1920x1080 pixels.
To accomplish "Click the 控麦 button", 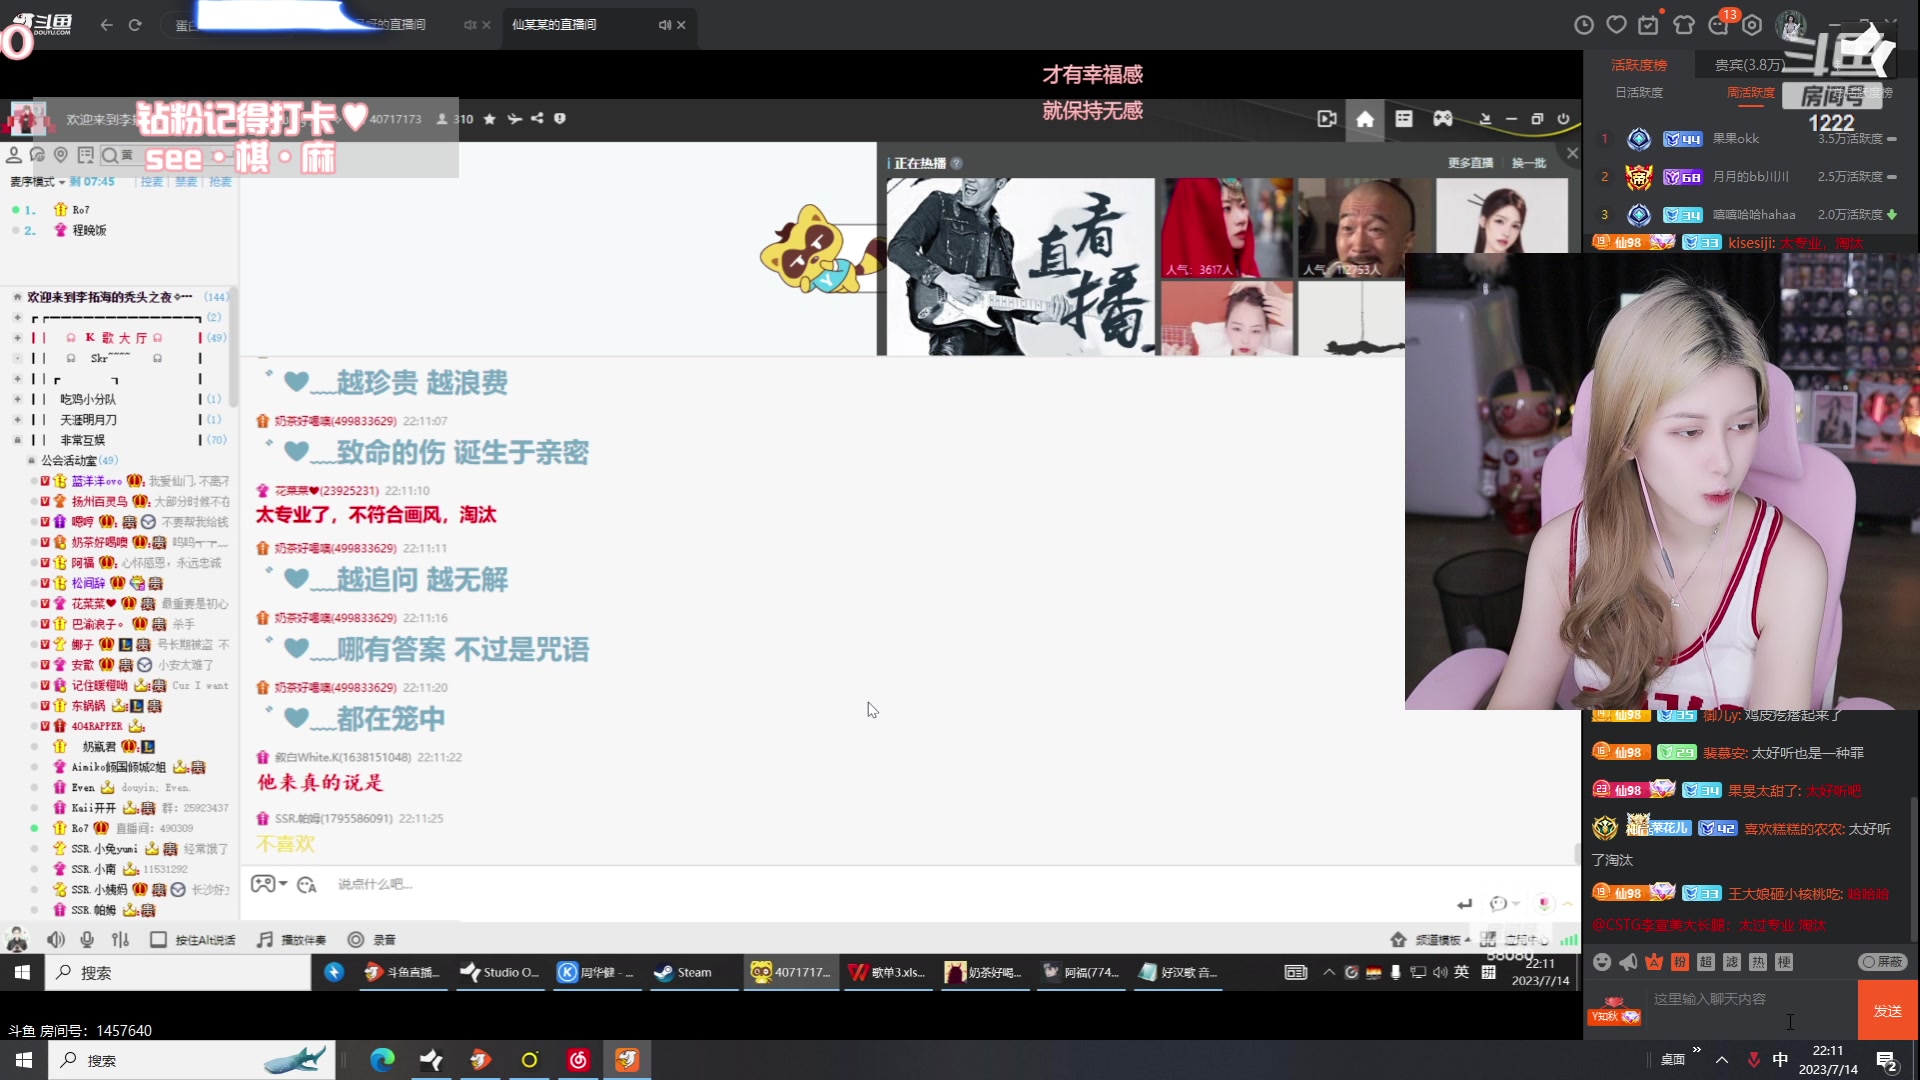I will tap(152, 182).
